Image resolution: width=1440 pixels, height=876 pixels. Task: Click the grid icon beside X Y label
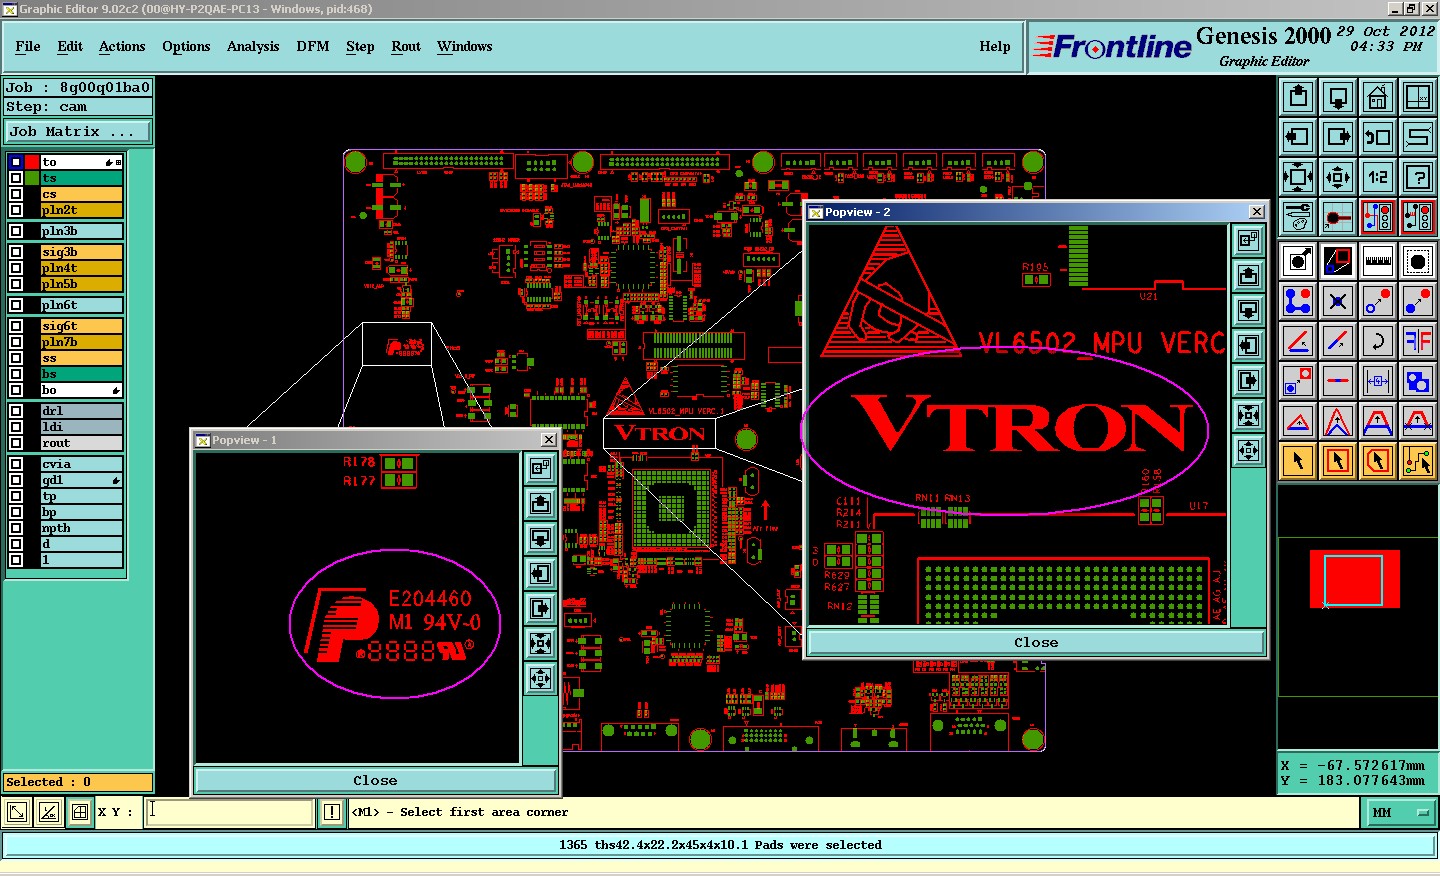pyautogui.click(x=80, y=812)
